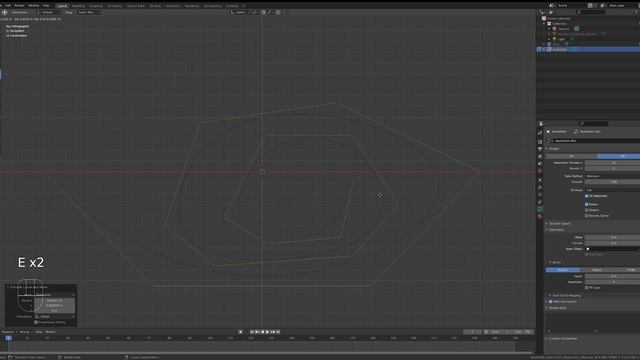Open the Edit menu
Screen dimensions: 640x360
8,6
